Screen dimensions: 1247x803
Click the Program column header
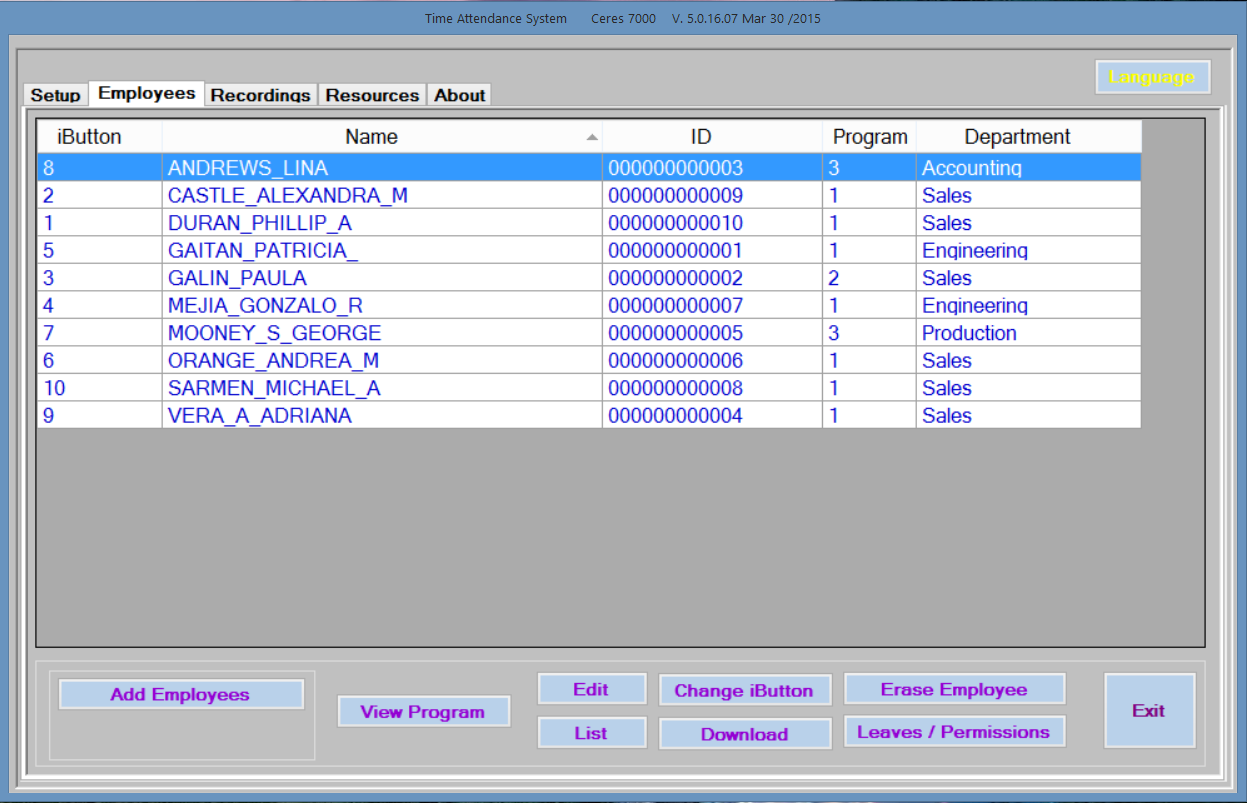tap(869, 137)
